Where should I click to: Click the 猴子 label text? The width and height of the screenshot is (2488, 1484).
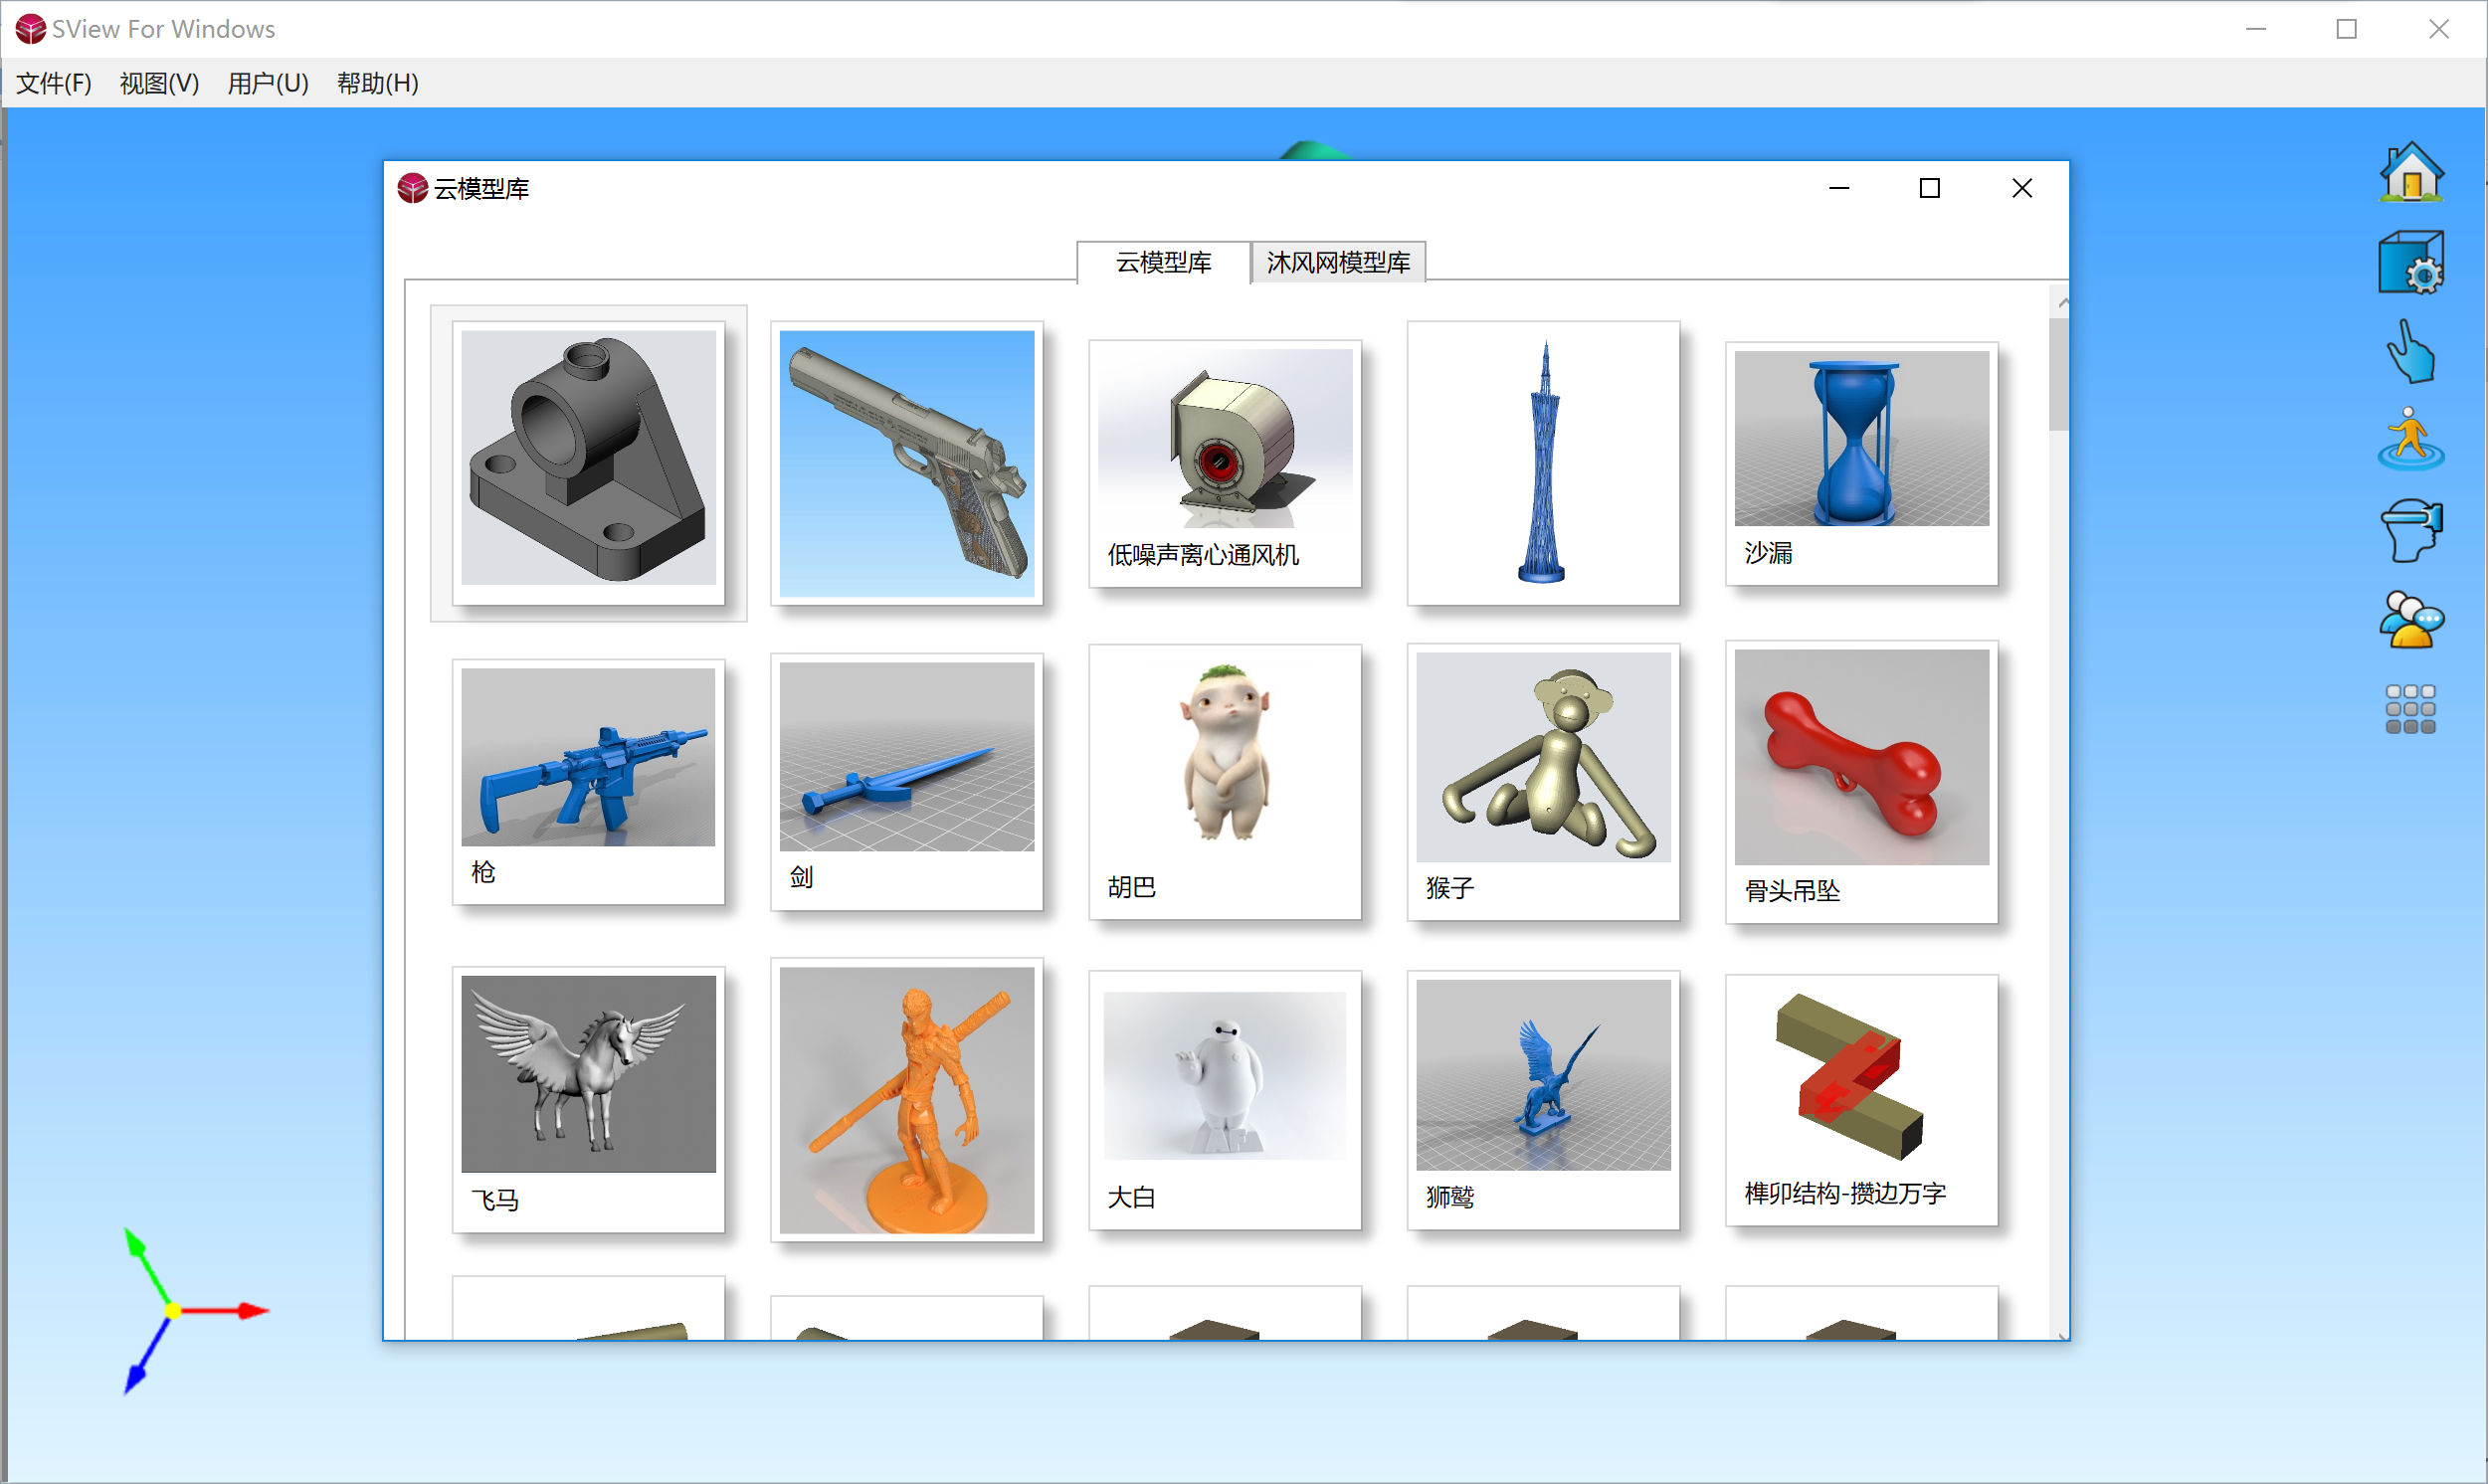1450,887
